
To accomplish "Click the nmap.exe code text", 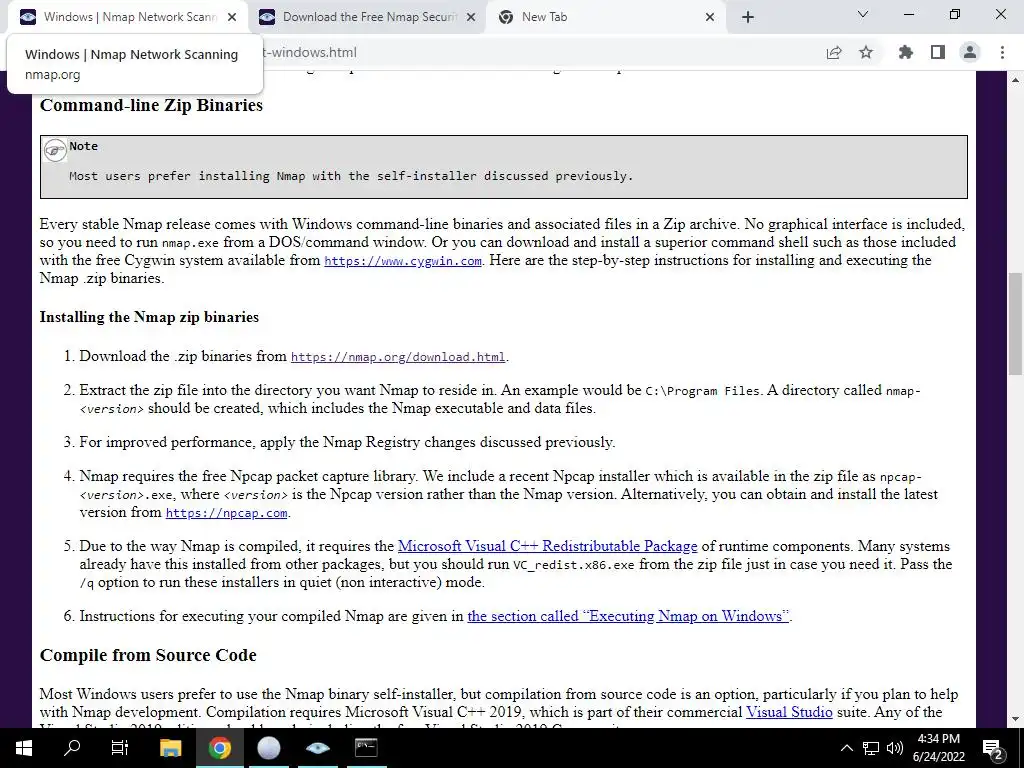I will (190, 243).
